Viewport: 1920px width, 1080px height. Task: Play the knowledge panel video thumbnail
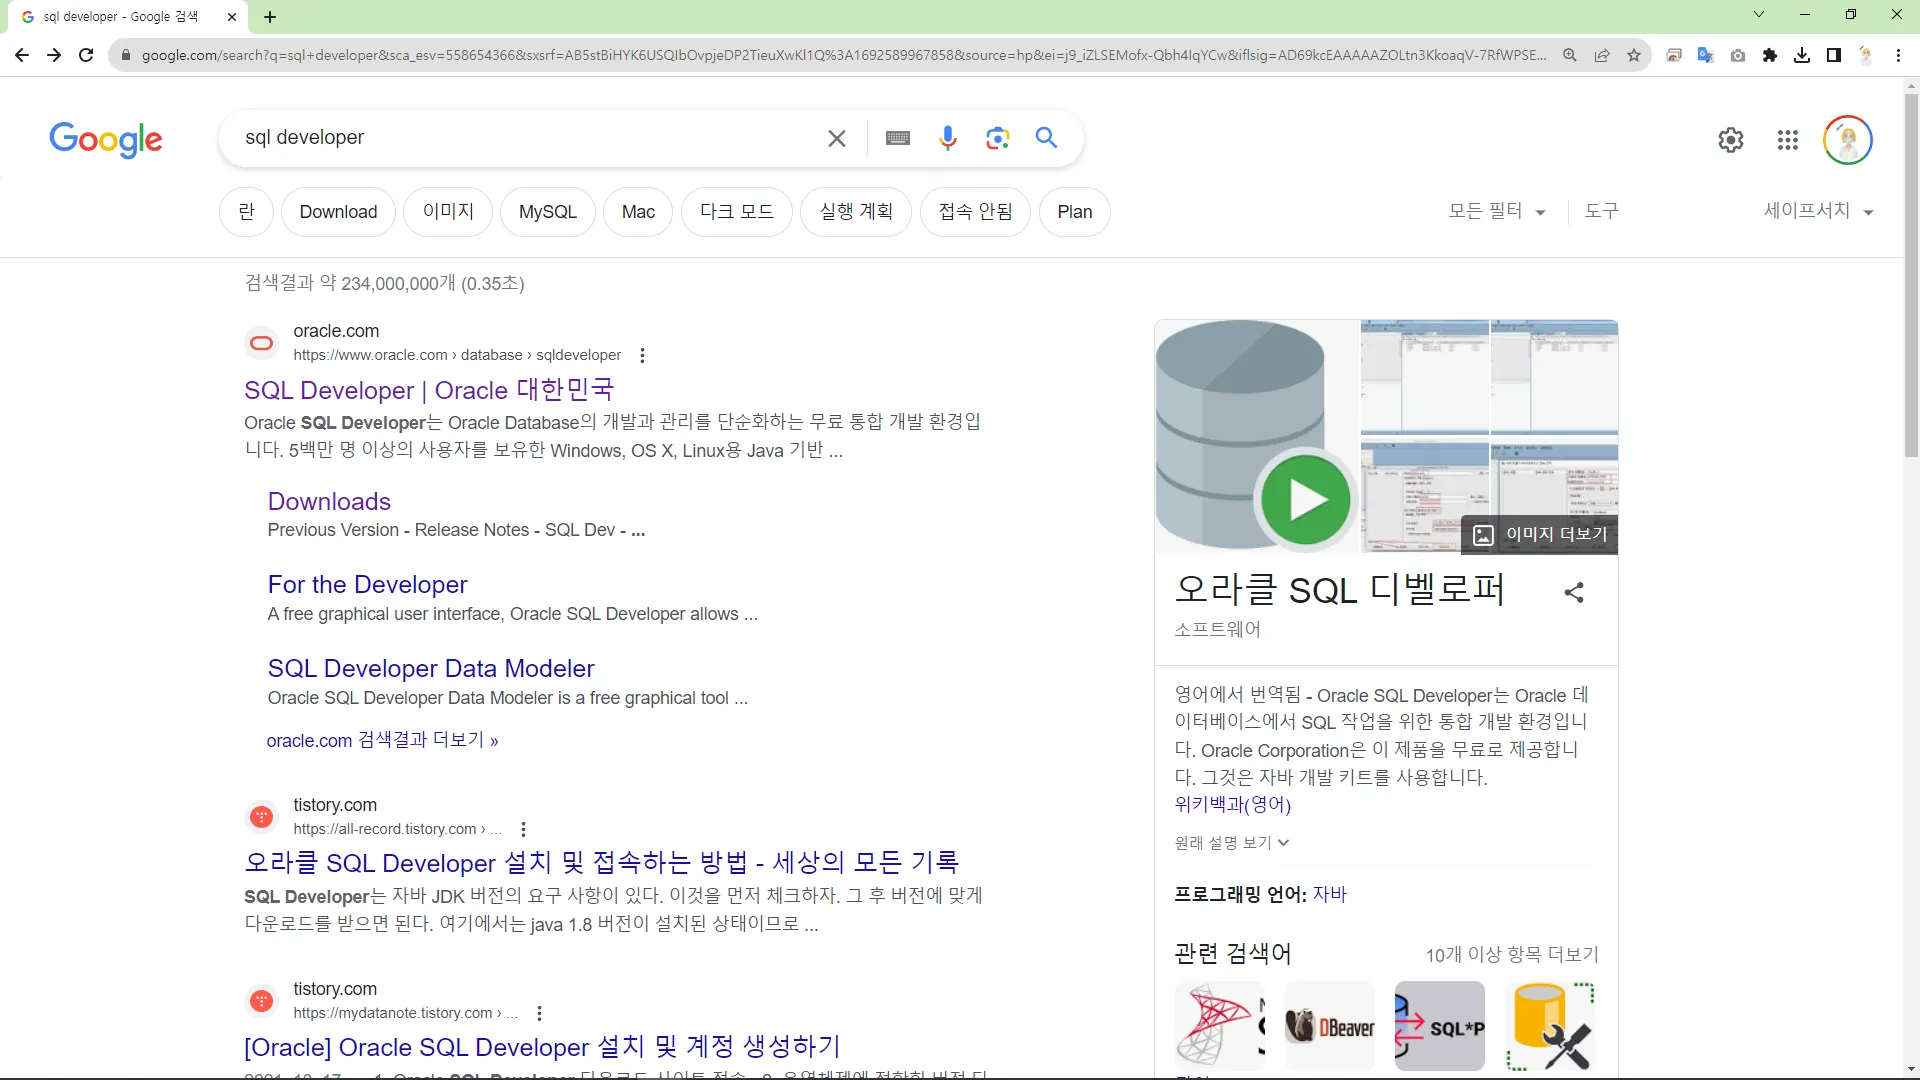1305,499
